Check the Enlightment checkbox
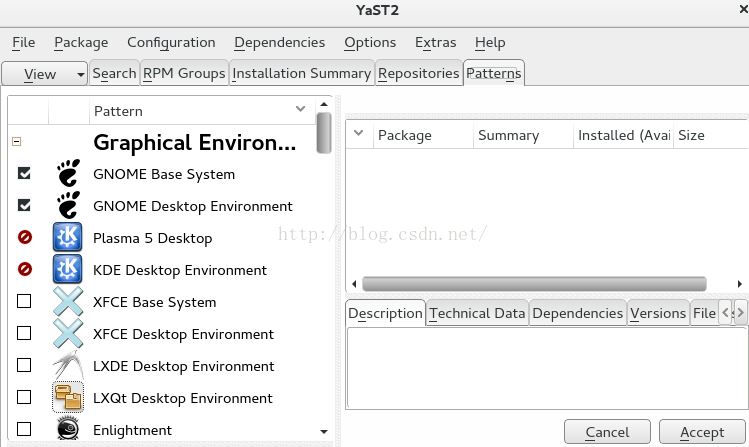The image size is (749, 447). (24, 429)
